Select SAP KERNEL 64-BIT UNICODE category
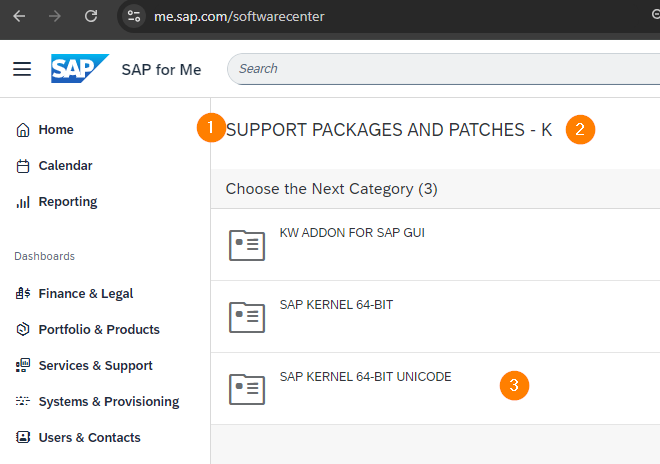This screenshot has width=660, height=464. (435, 389)
